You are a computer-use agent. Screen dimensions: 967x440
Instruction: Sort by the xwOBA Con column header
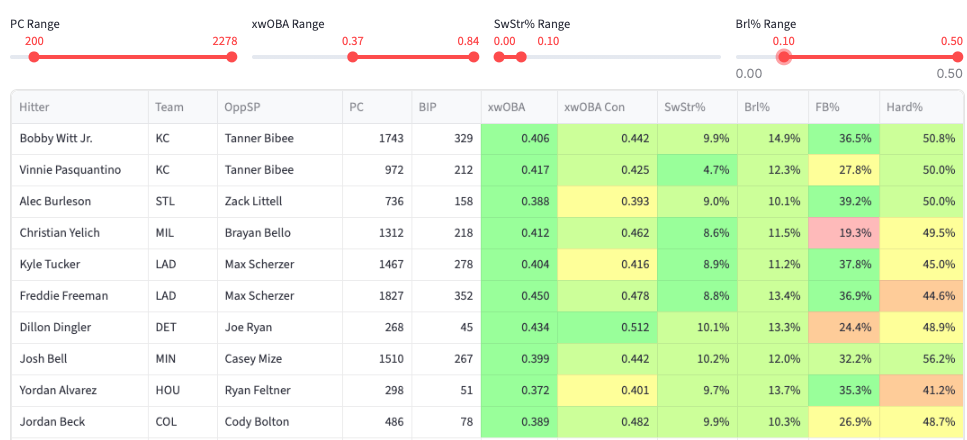(x=607, y=107)
